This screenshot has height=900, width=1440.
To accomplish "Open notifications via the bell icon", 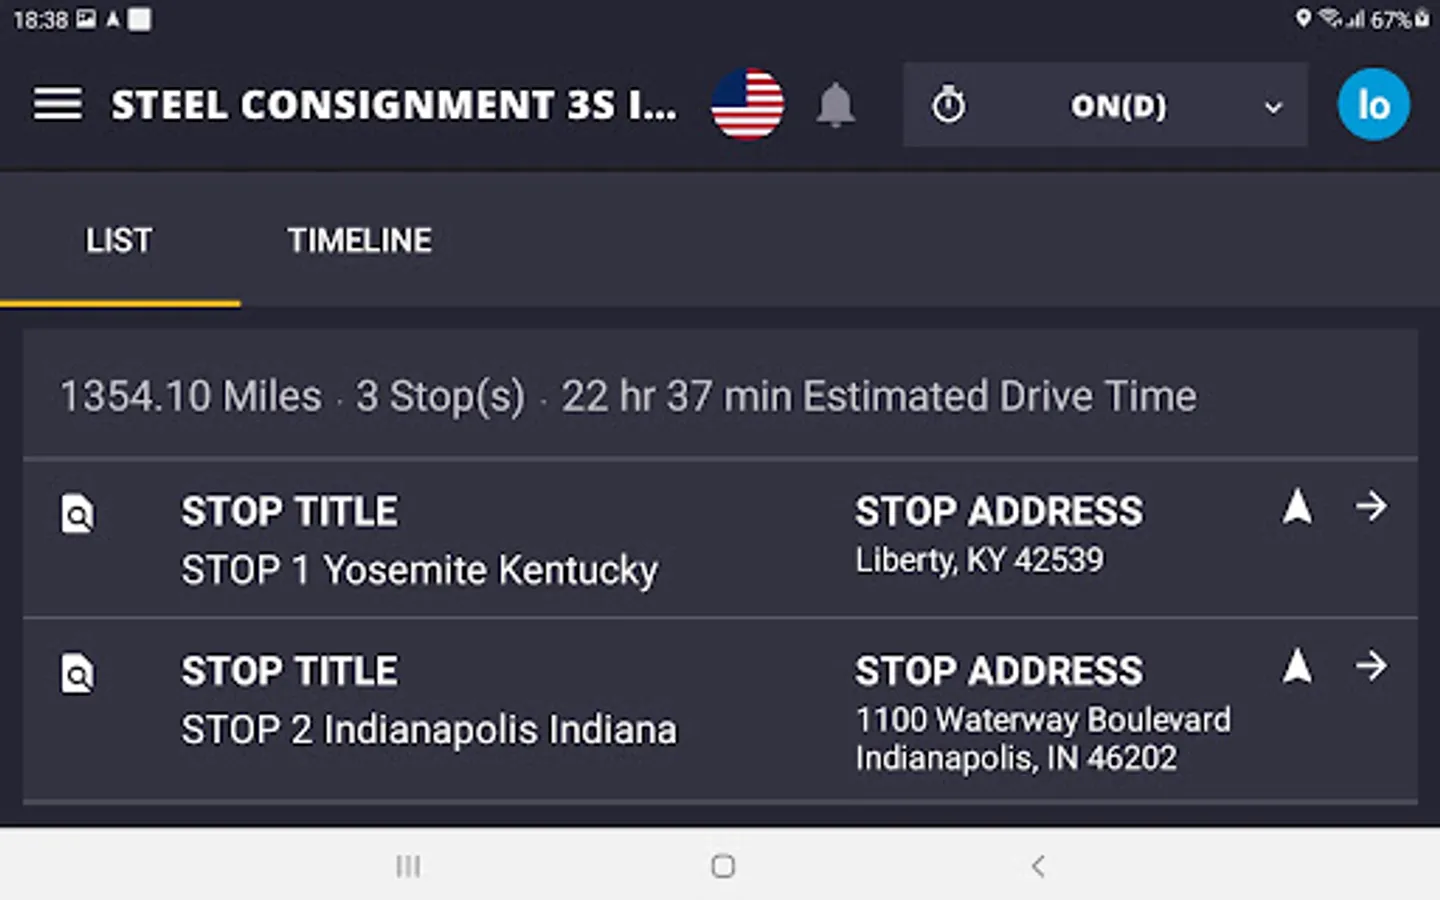I will pyautogui.click(x=836, y=105).
